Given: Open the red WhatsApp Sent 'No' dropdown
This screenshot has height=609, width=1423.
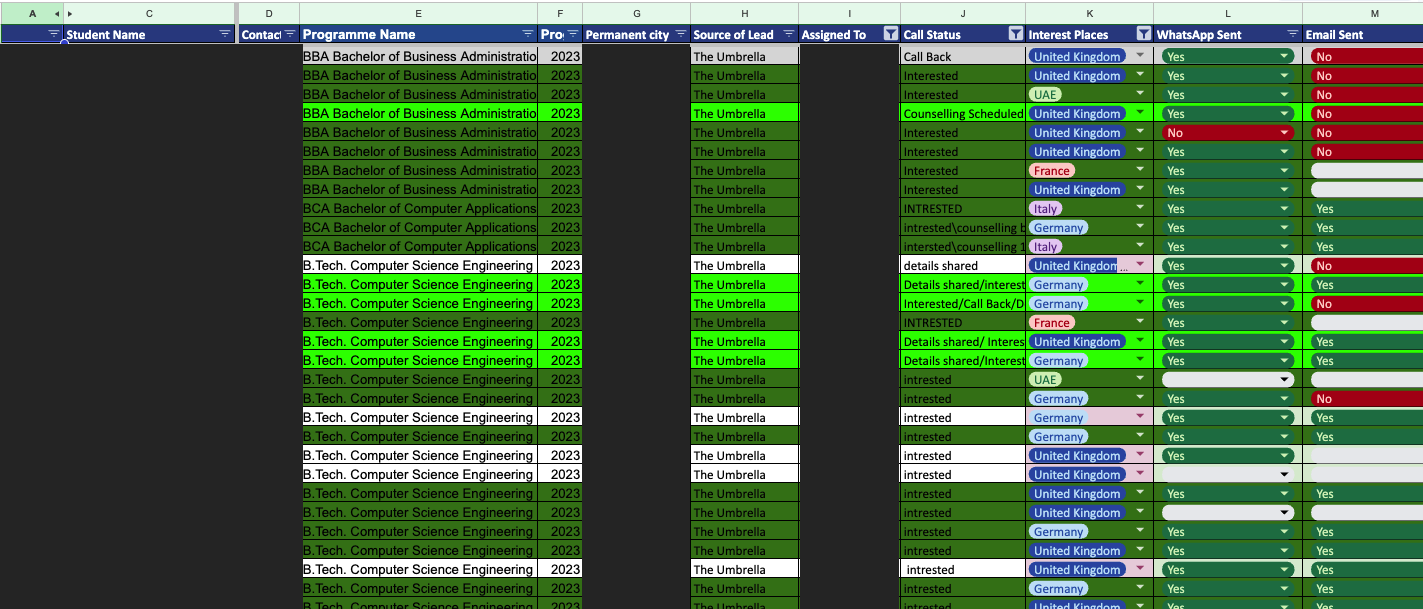Looking at the screenshot, I should point(1285,132).
